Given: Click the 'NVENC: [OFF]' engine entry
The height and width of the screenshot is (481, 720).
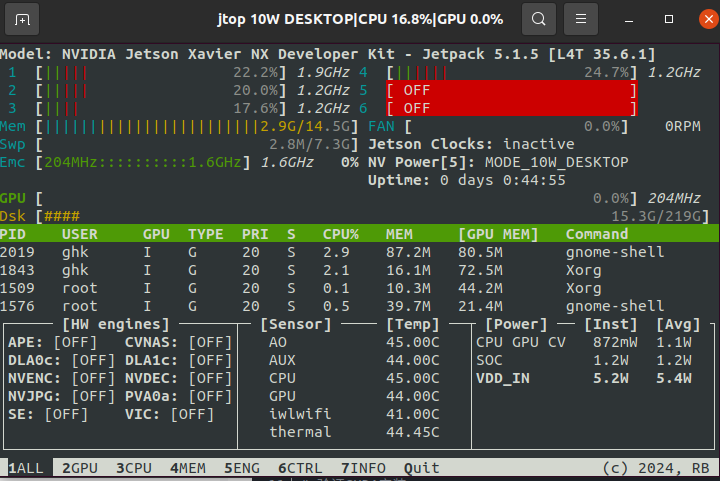Looking at the screenshot, I should coord(62,378).
